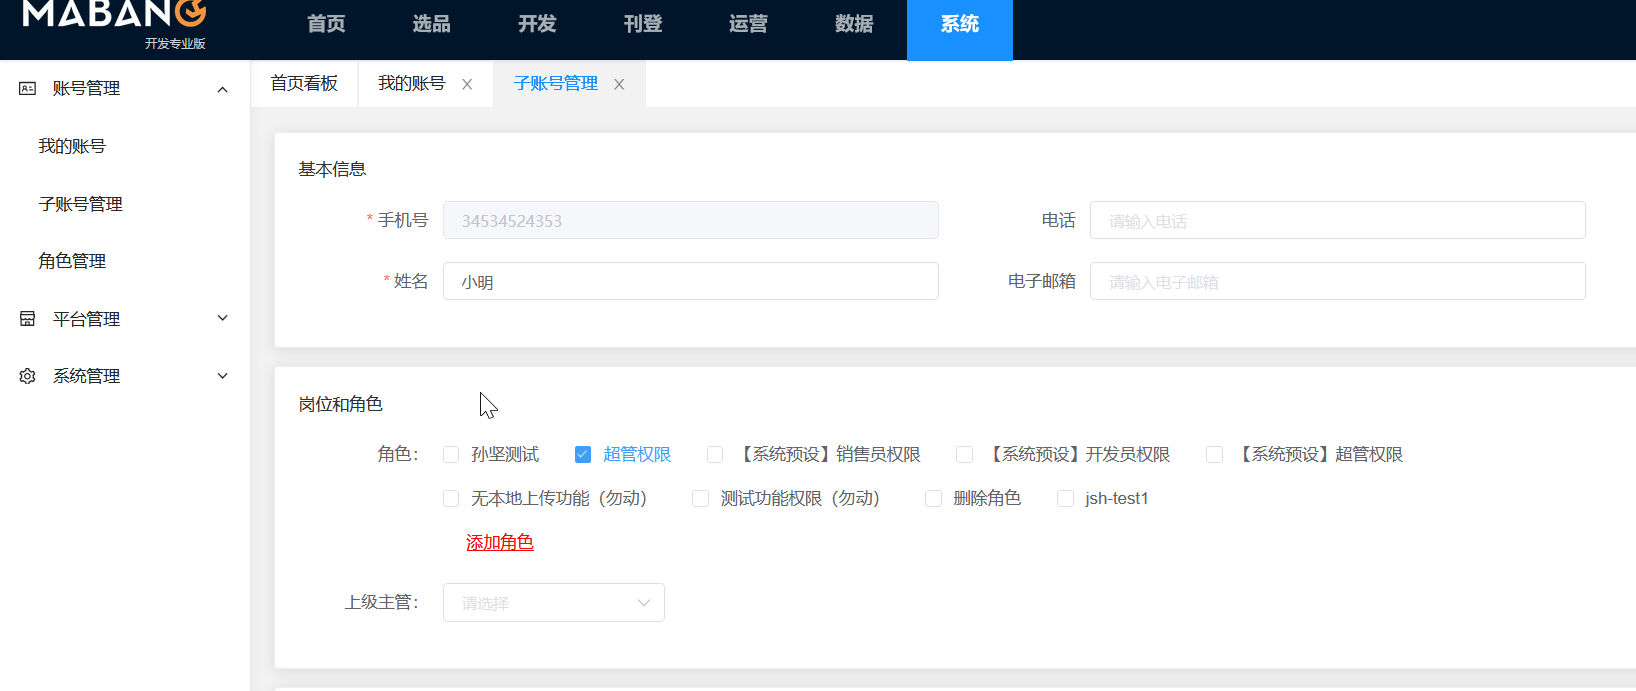Viewport: 1636px width, 691px height.
Task: Open 角色管理 in the sidebar
Action: click(72, 262)
